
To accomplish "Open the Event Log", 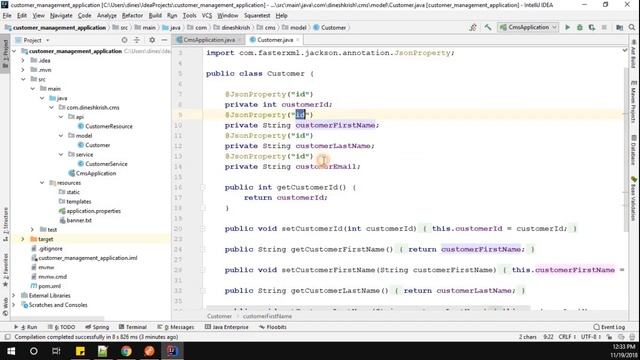I will [609, 327].
